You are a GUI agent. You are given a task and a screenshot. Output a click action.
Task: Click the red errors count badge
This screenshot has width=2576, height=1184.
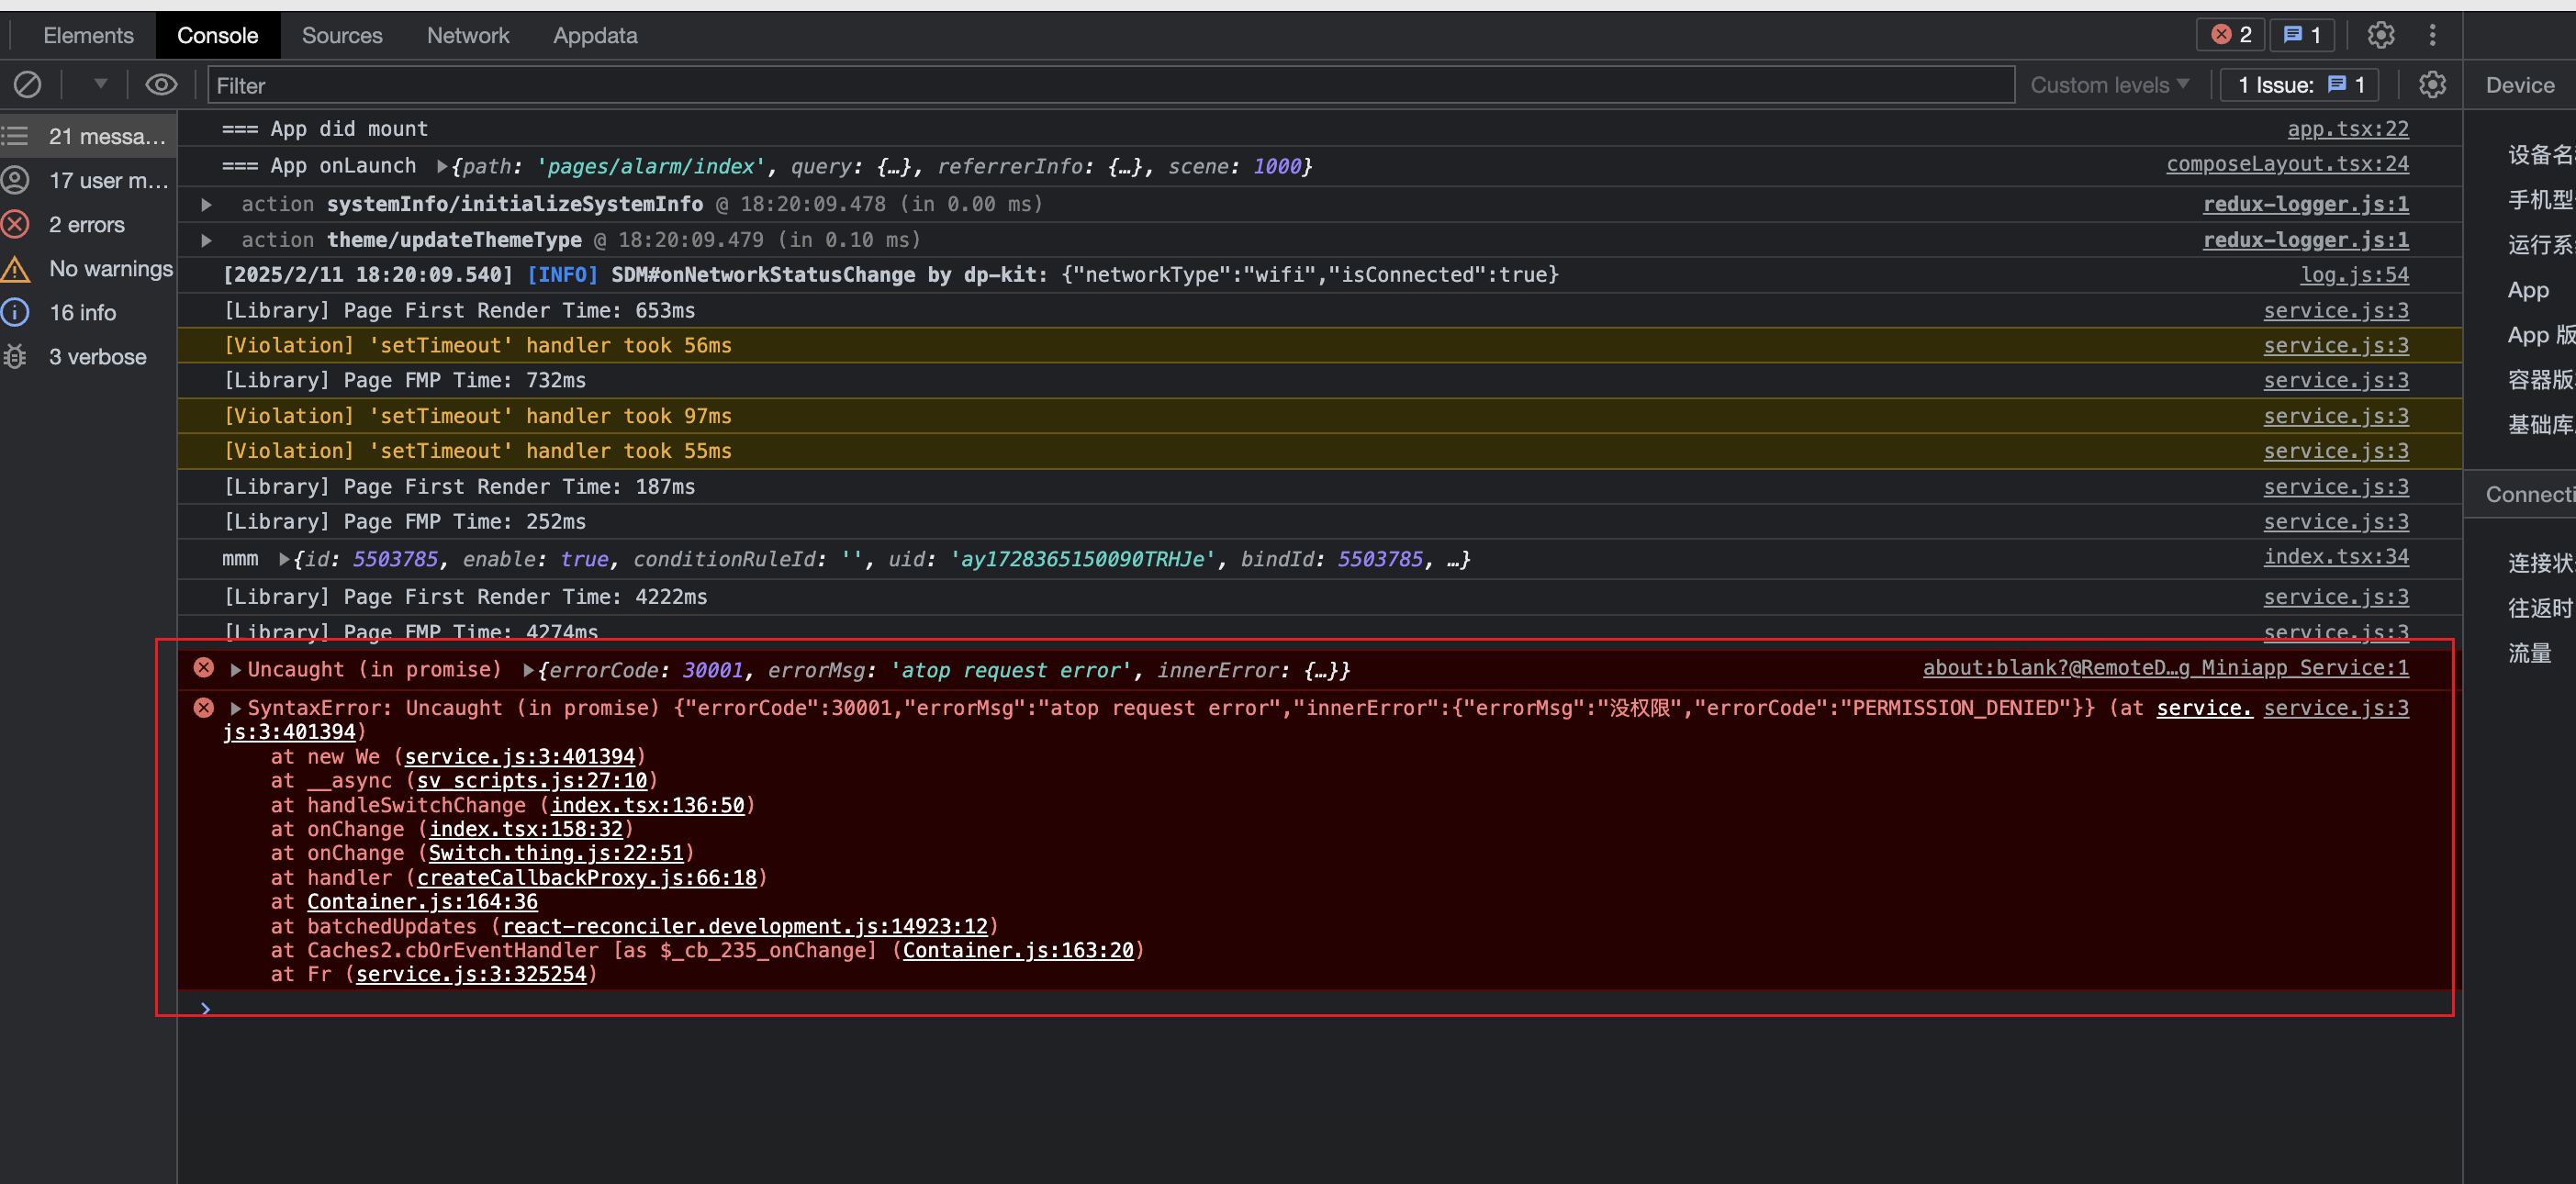(2230, 35)
